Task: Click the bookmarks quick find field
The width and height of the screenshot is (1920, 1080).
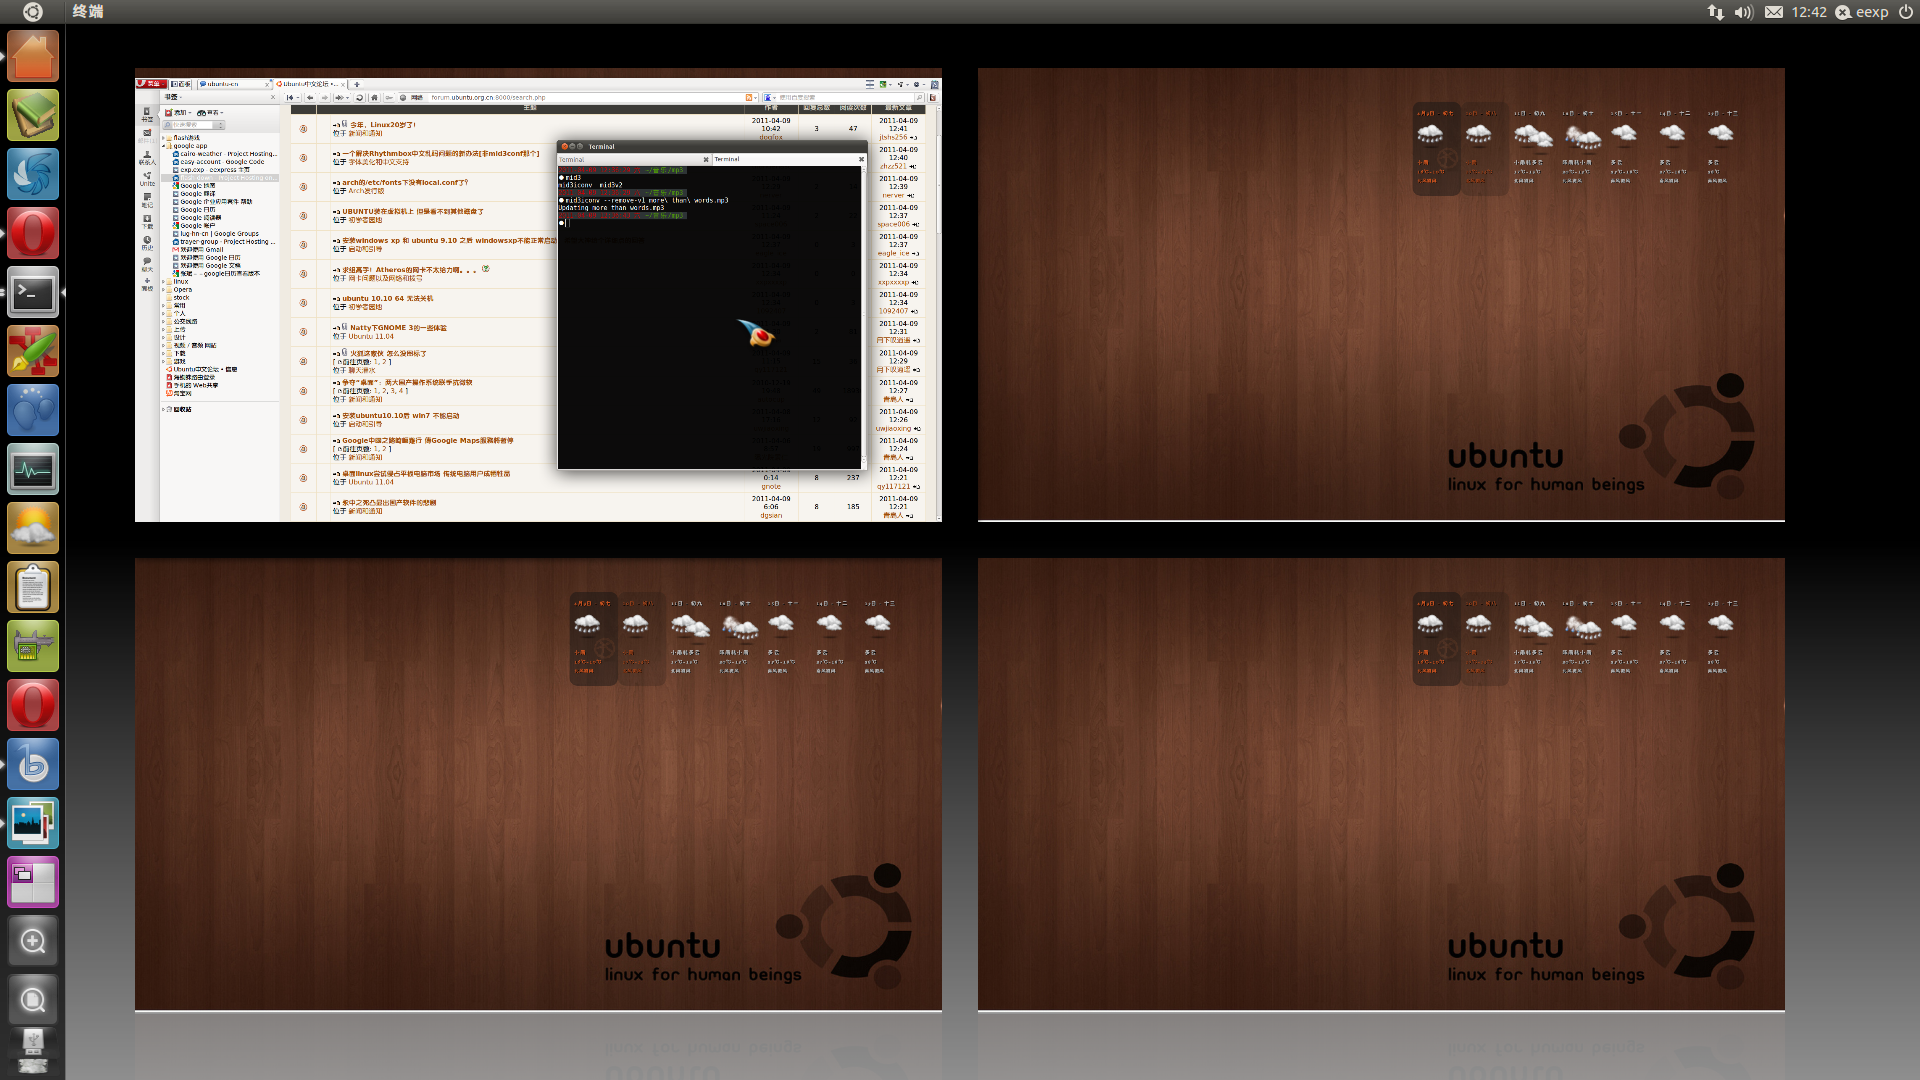Action: 193,125
